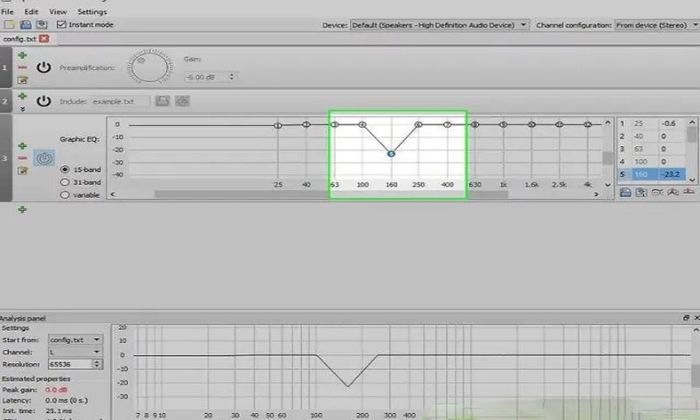Screen dimensions: 700x420
Task: Open the Settings menu
Action: click(x=92, y=12)
